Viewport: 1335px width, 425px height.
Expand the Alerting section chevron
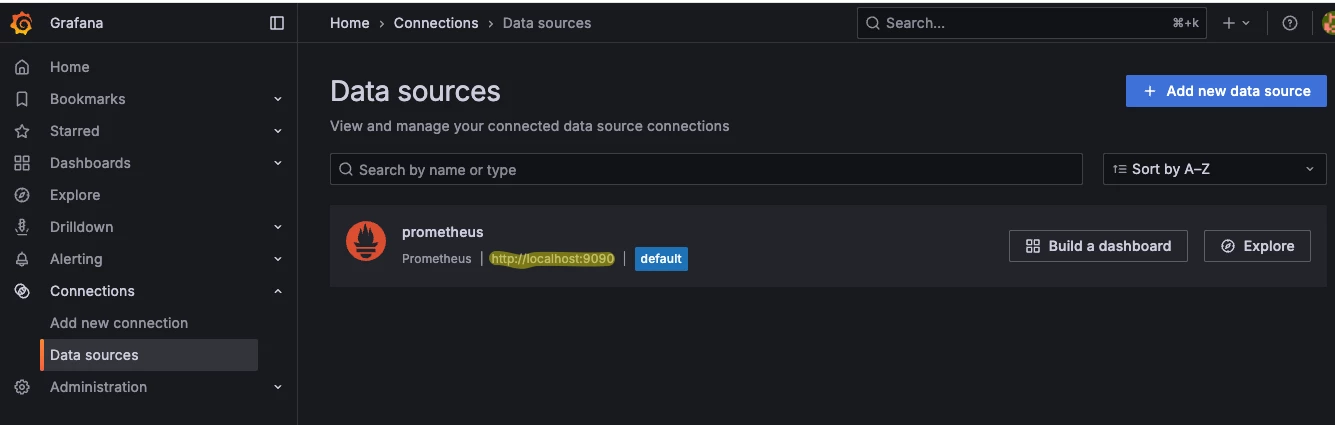tap(278, 259)
